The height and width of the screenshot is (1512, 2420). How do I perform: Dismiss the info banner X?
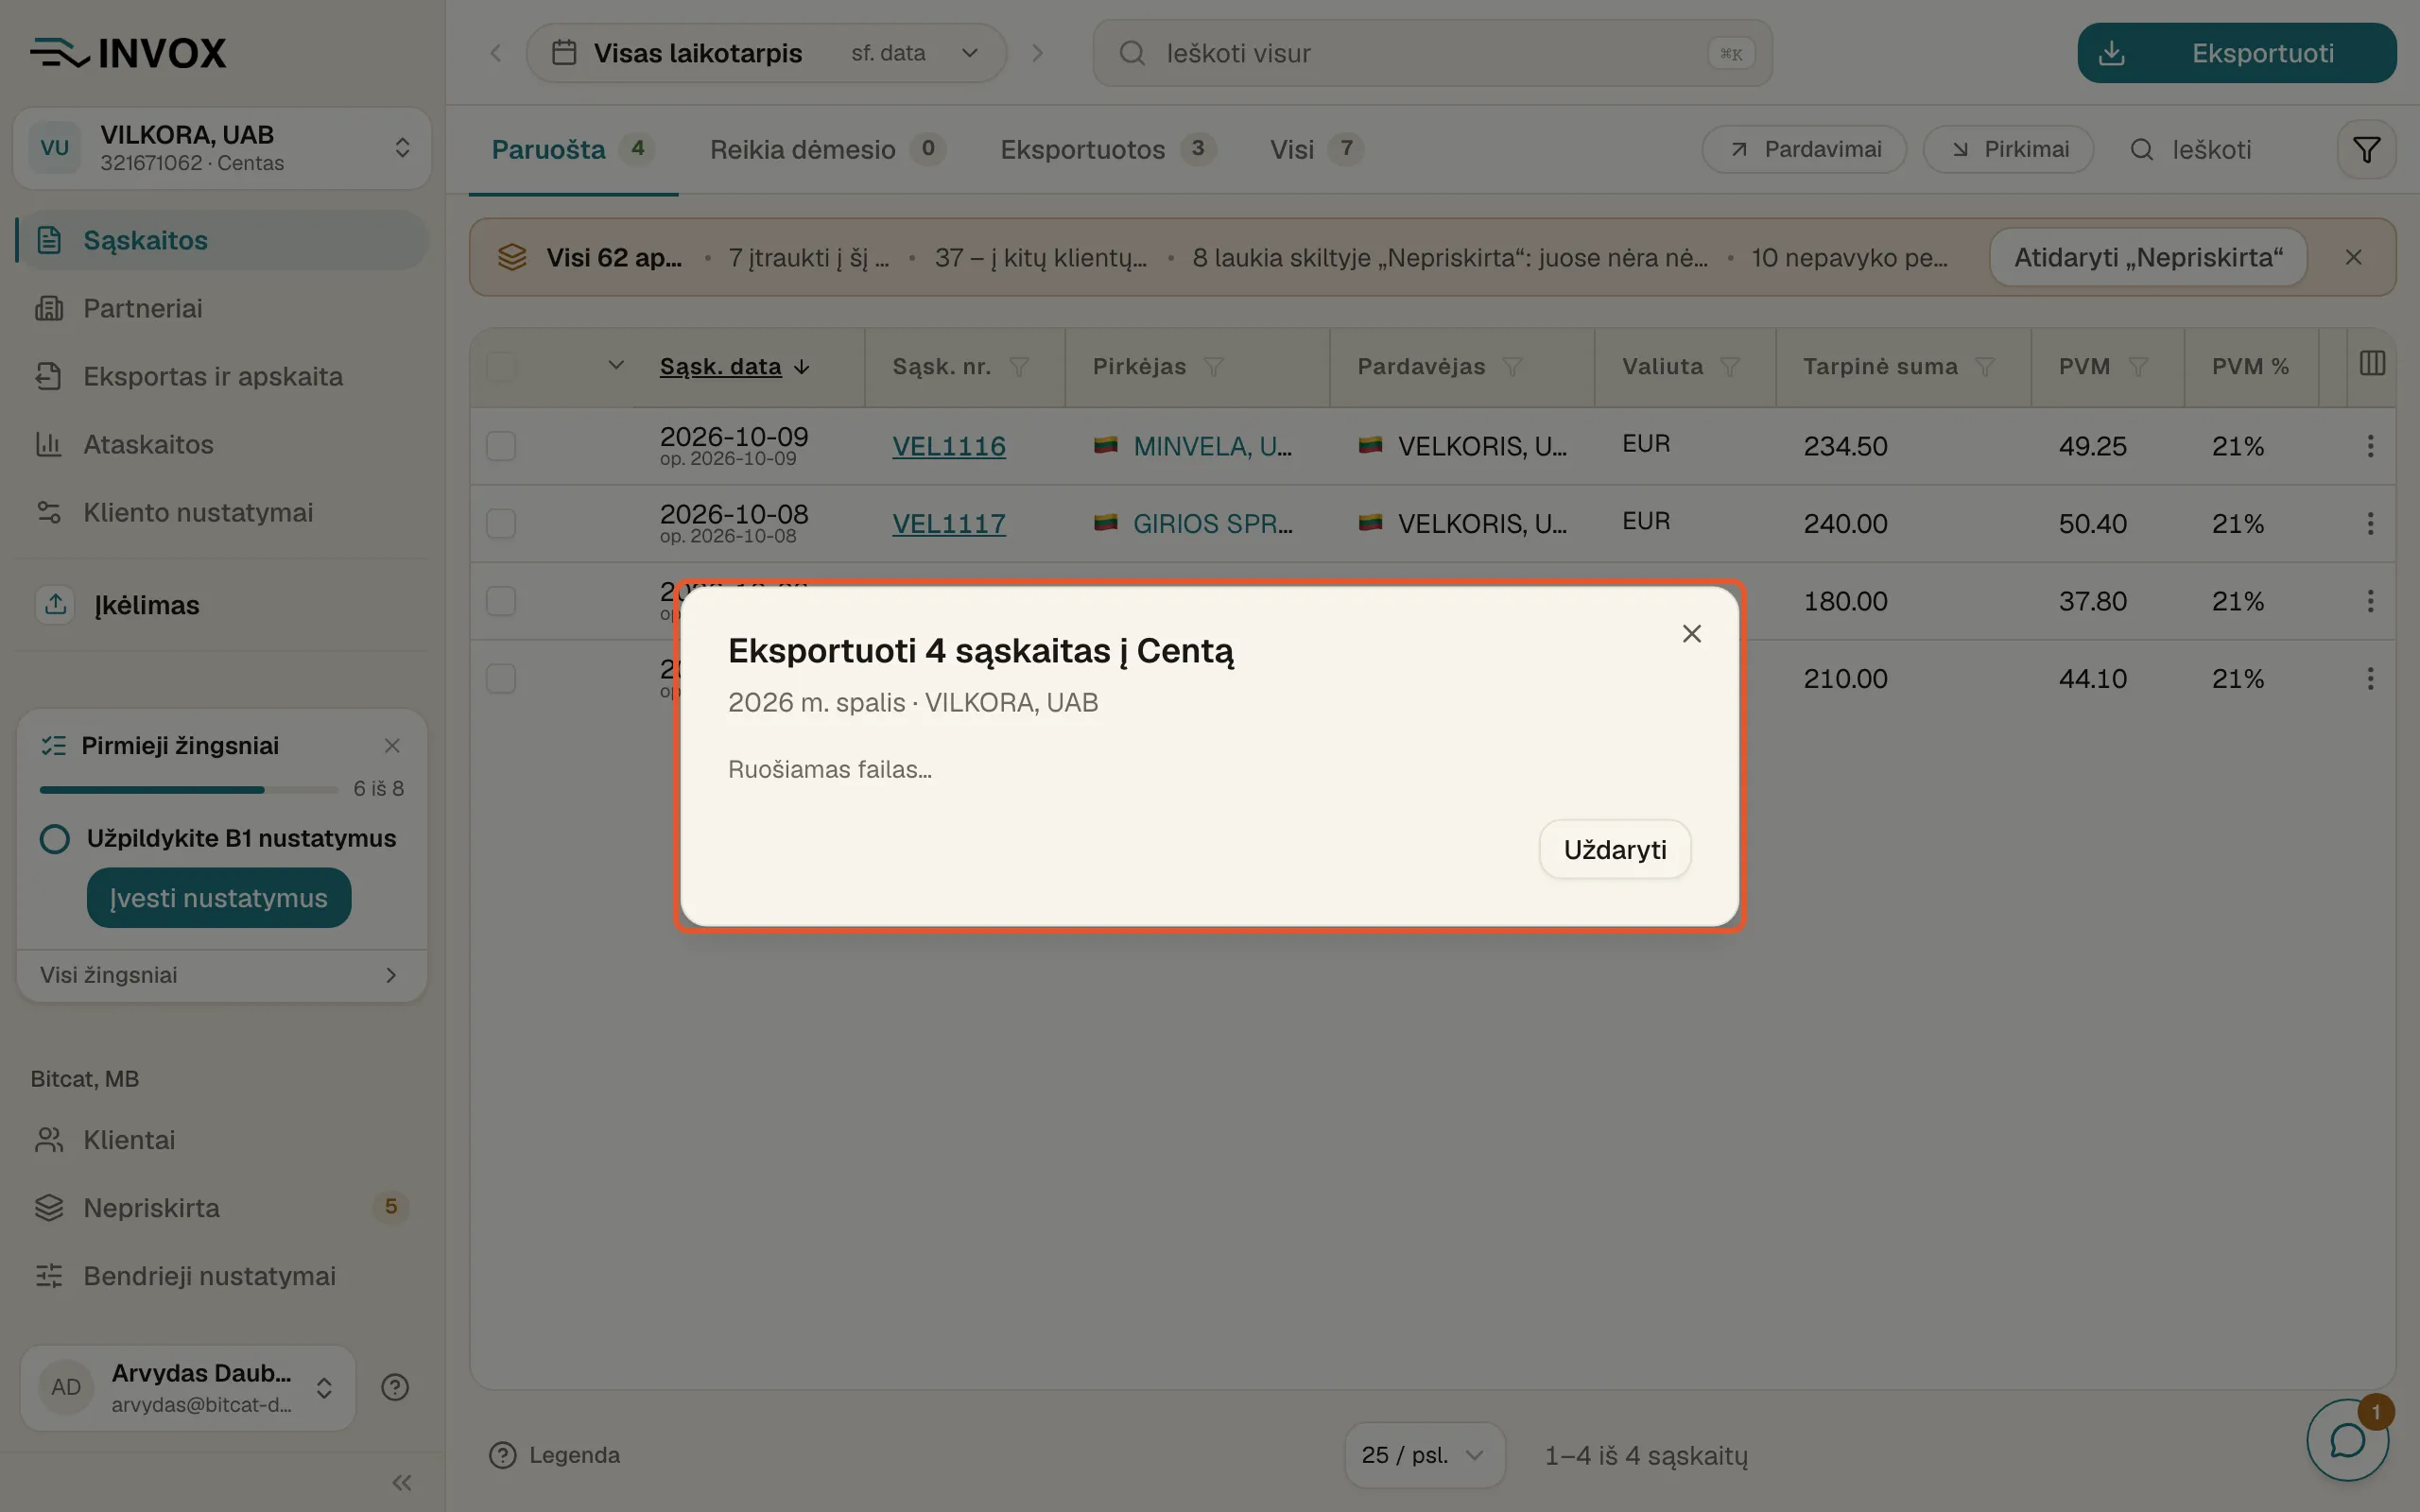tap(2353, 257)
